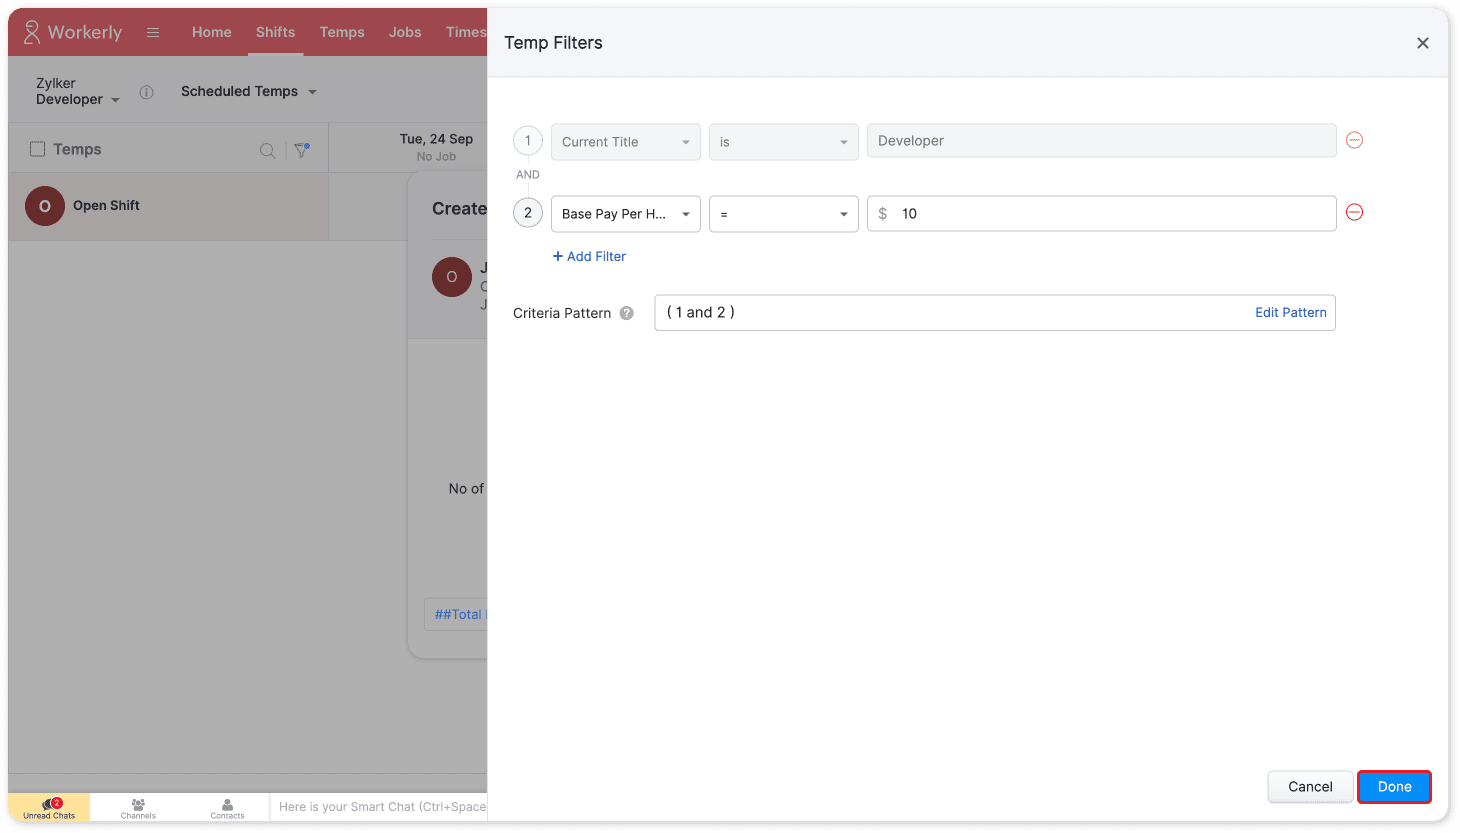
Task: Click the AND connector label
Action: (528, 175)
